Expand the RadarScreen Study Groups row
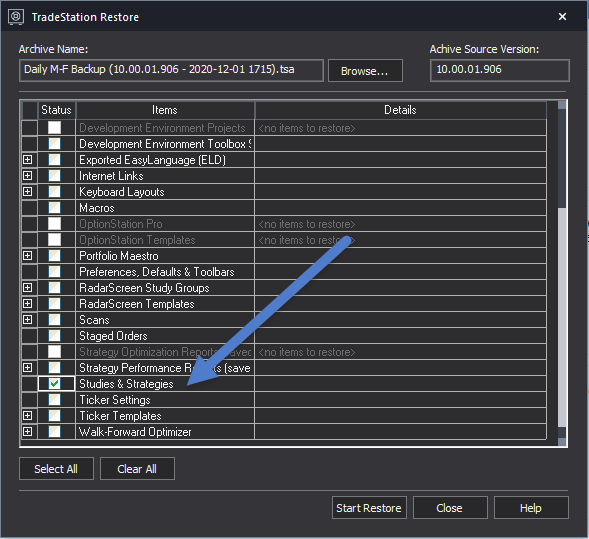Screen dimensions: 589x539 click(x=27, y=288)
